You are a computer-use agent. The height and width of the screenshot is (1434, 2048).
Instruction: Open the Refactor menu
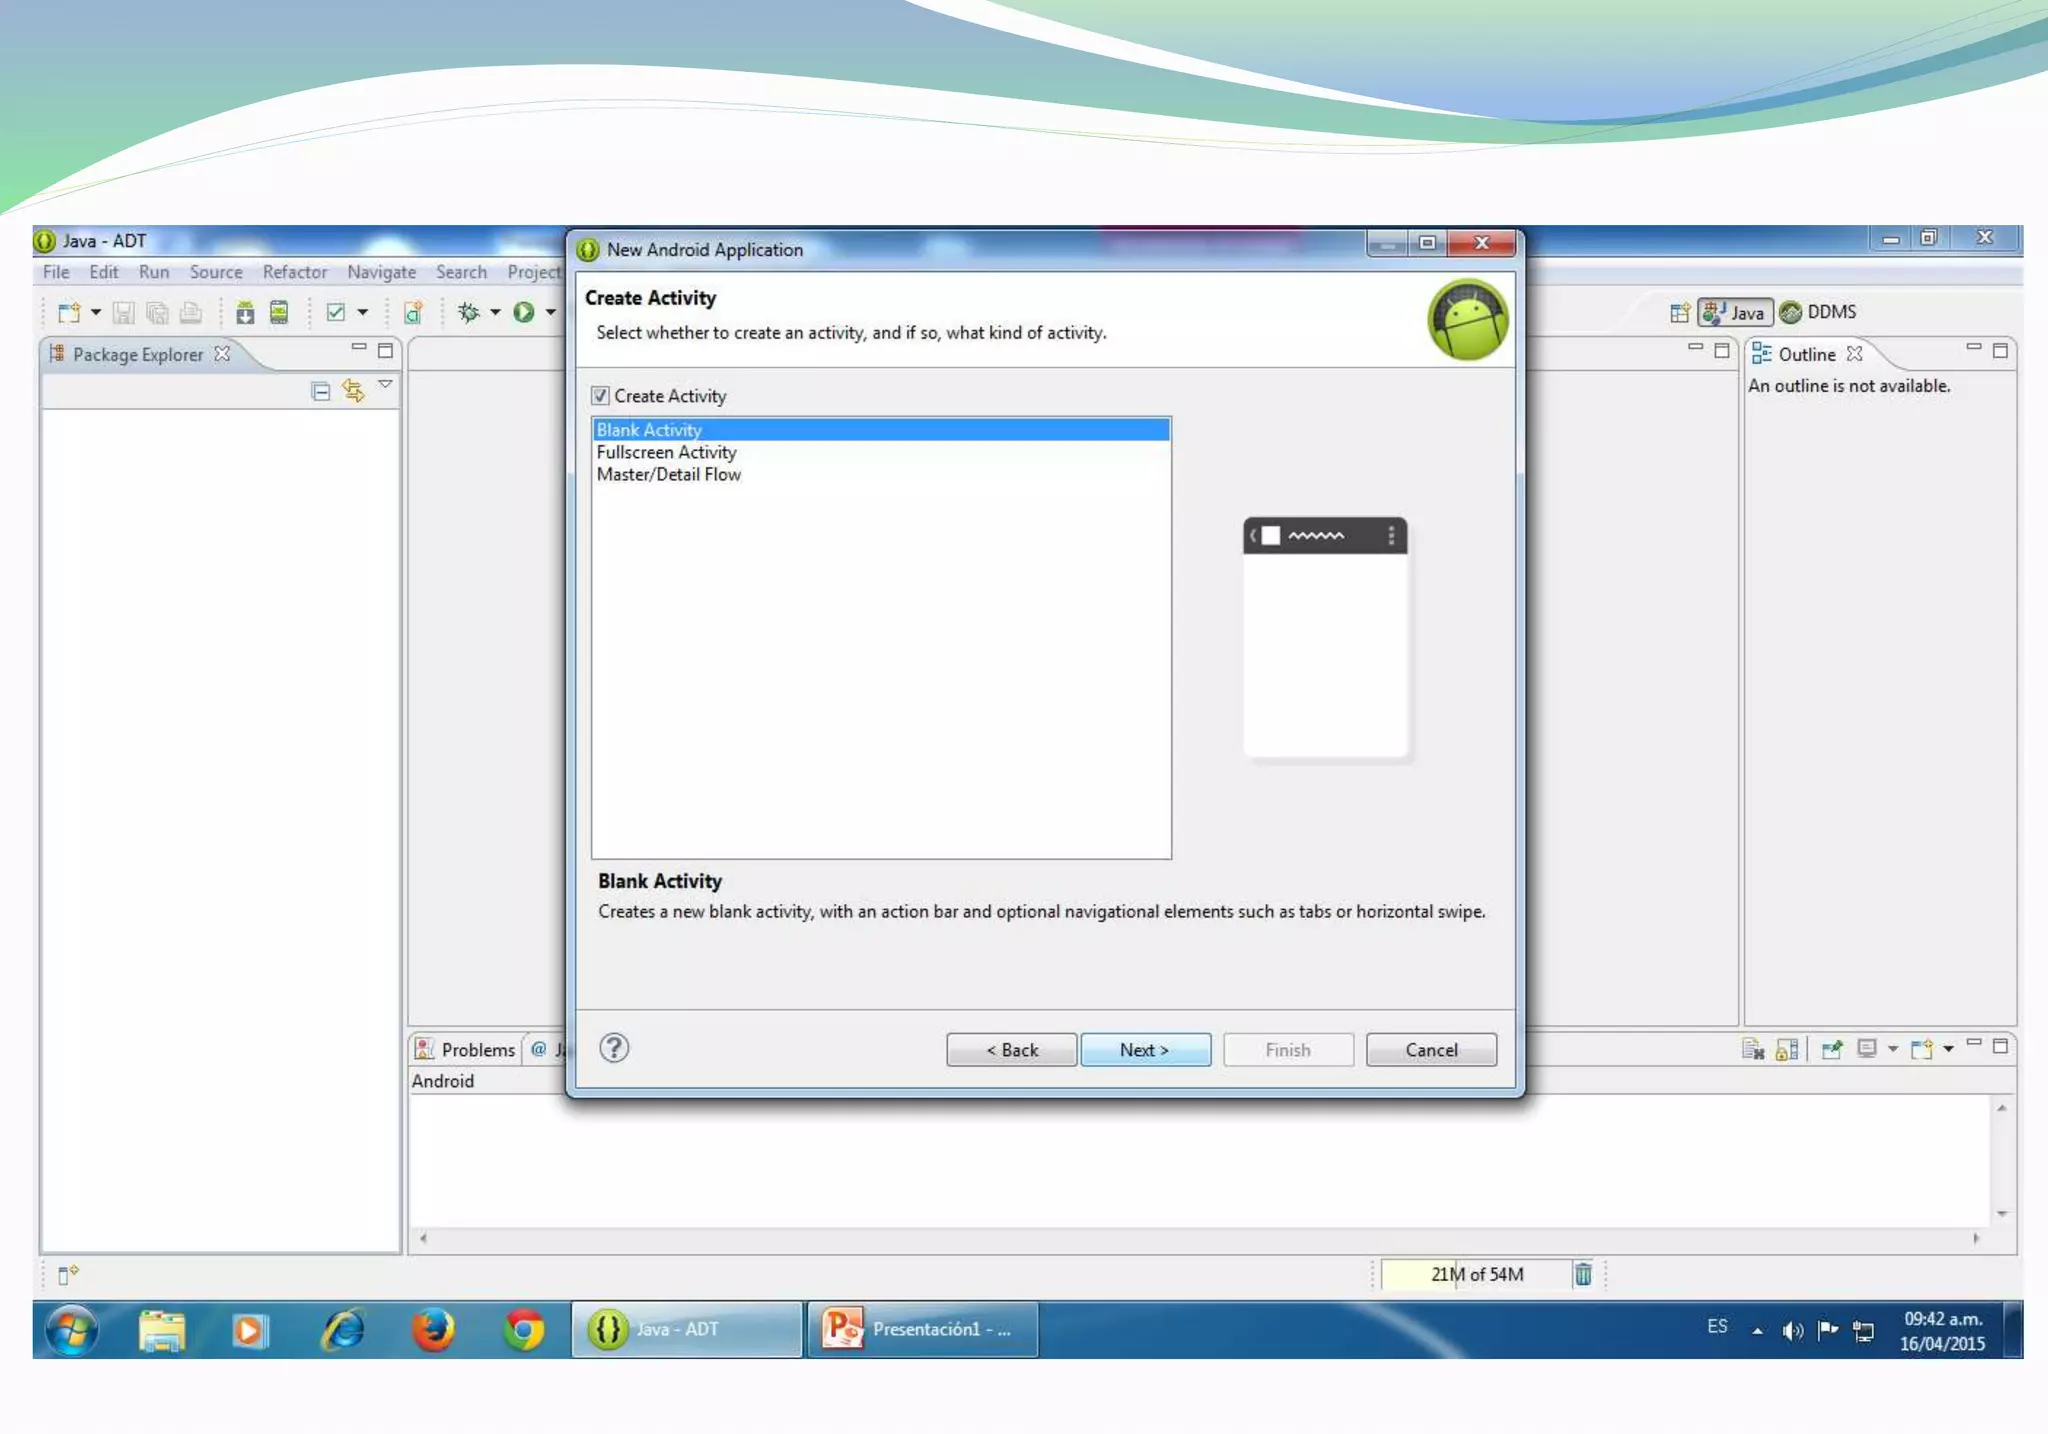pos(294,272)
